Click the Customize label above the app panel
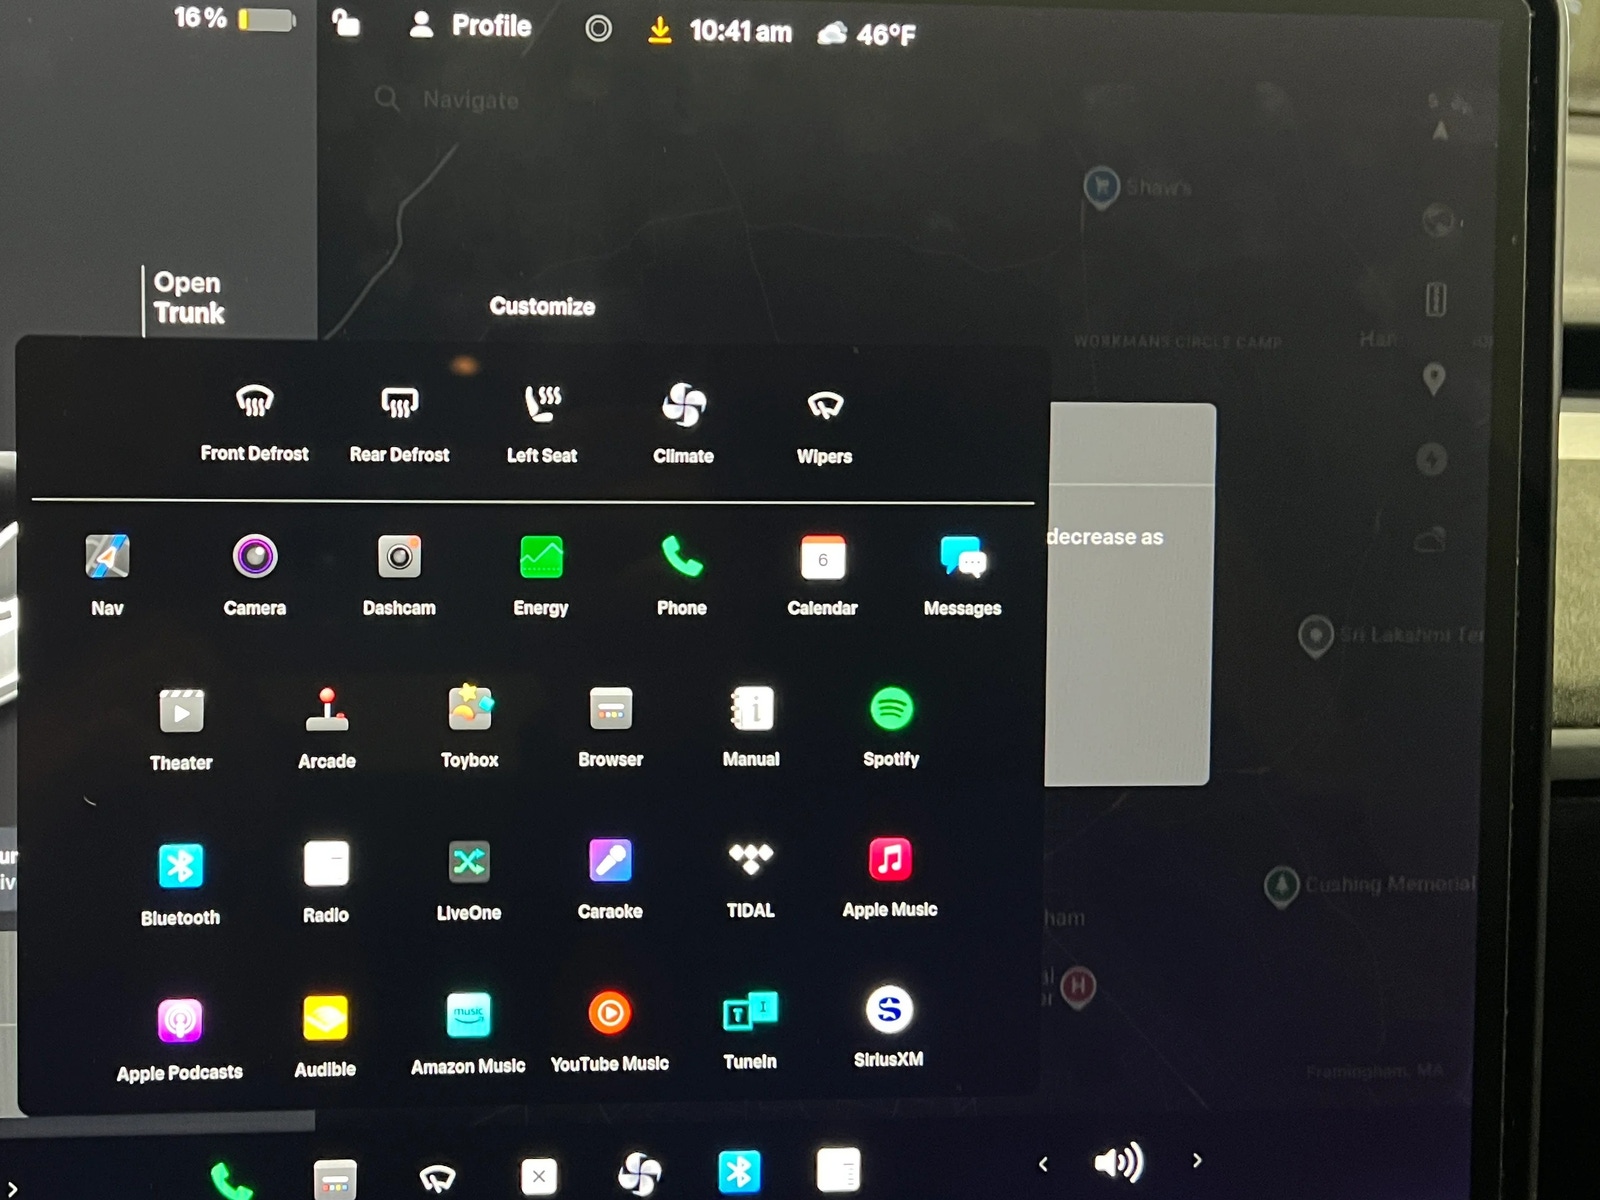 coord(542,307)
